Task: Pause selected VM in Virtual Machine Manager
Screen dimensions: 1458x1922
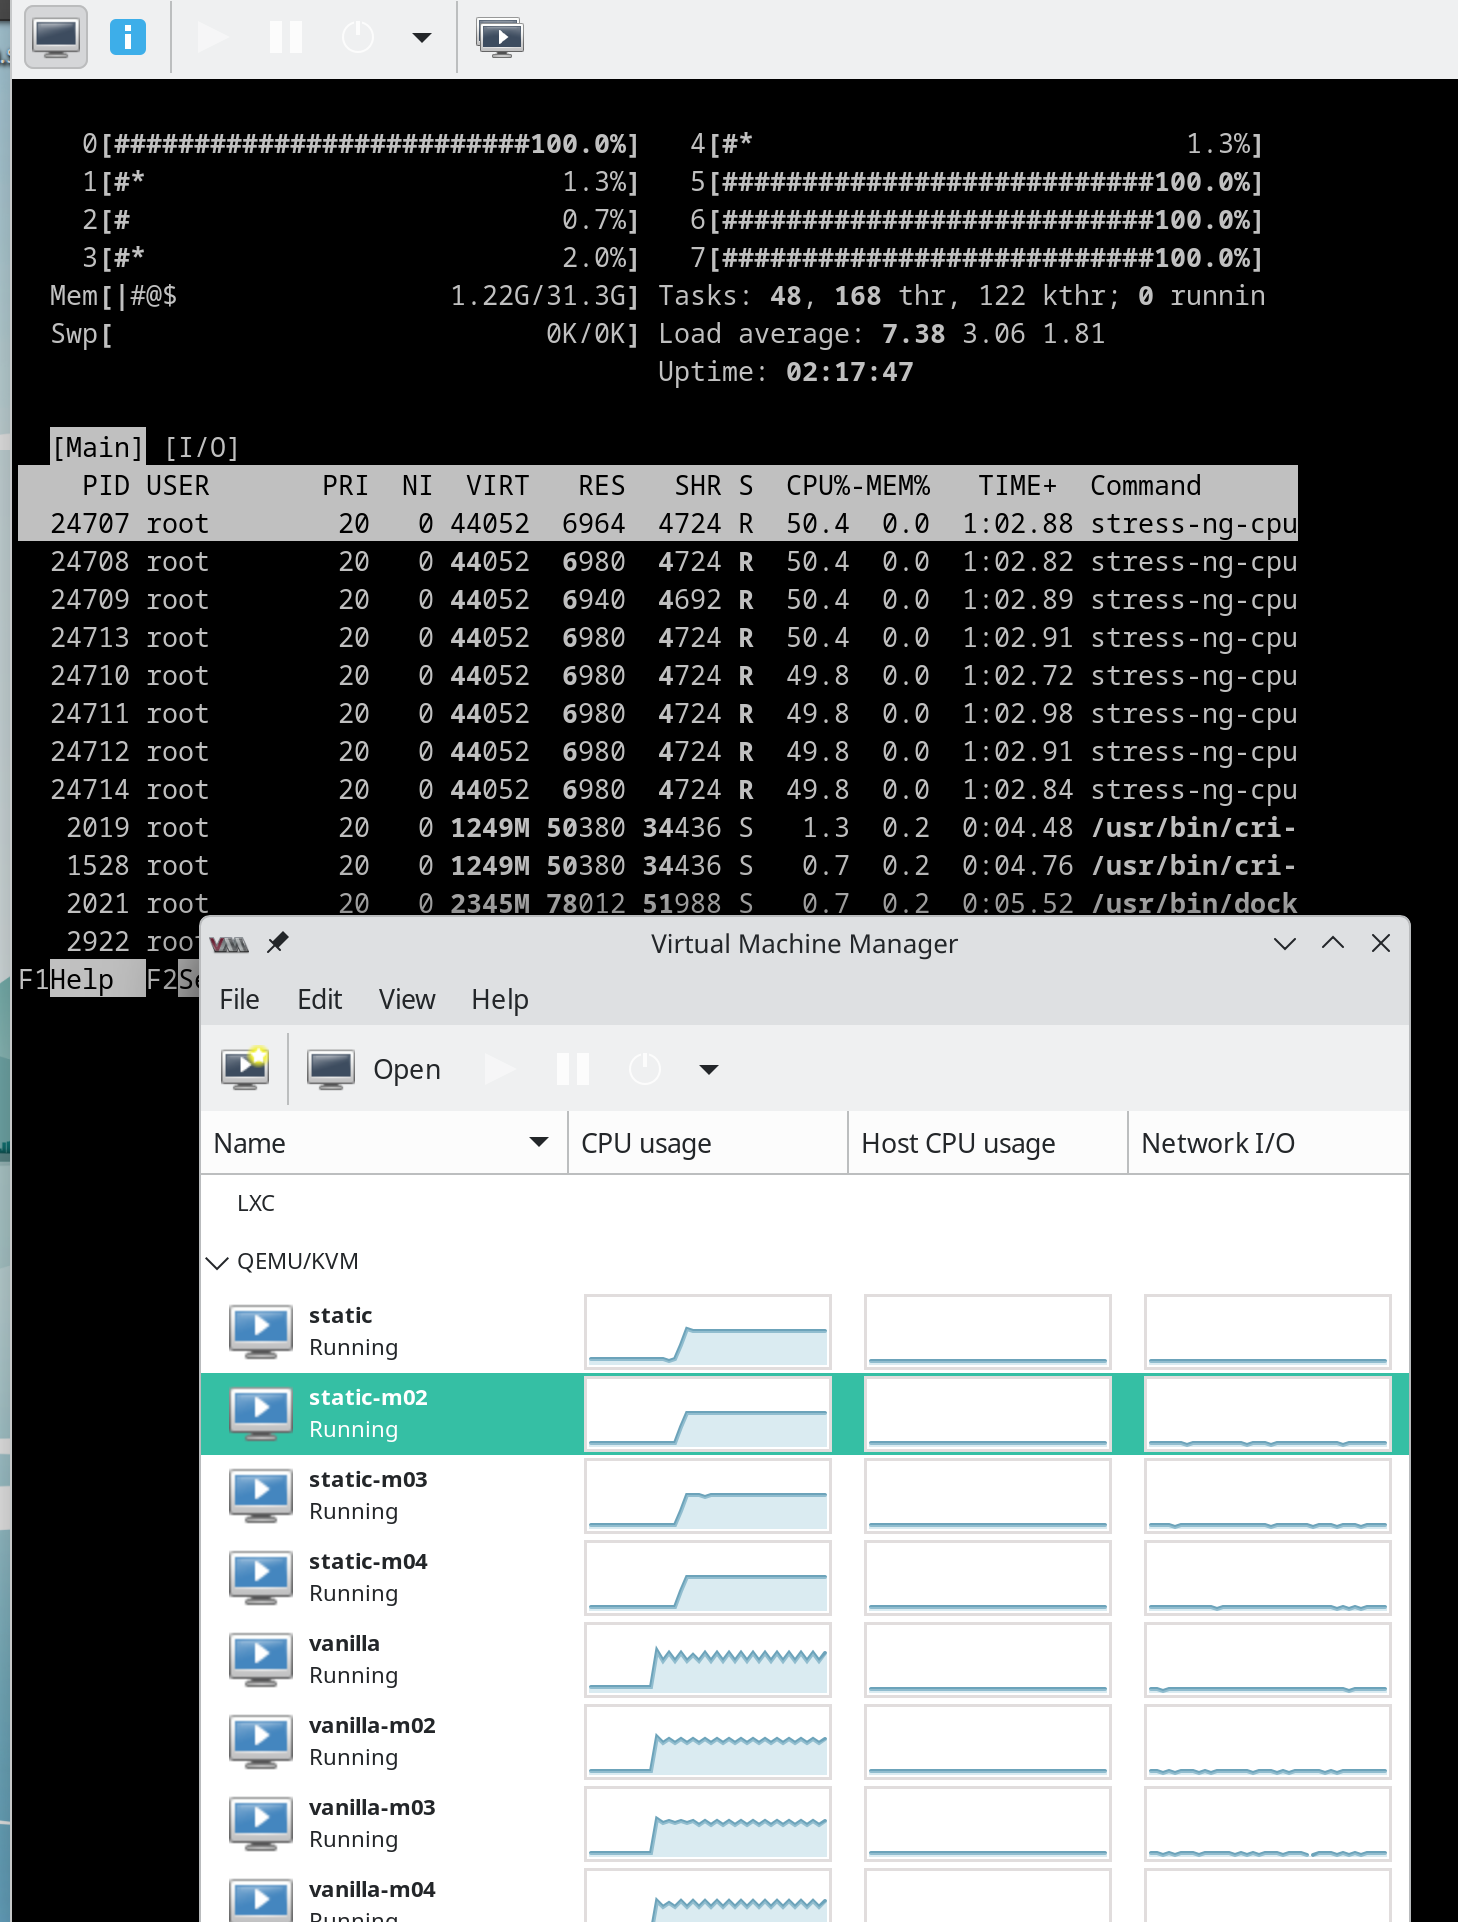Action: (x=573, y=1069)
